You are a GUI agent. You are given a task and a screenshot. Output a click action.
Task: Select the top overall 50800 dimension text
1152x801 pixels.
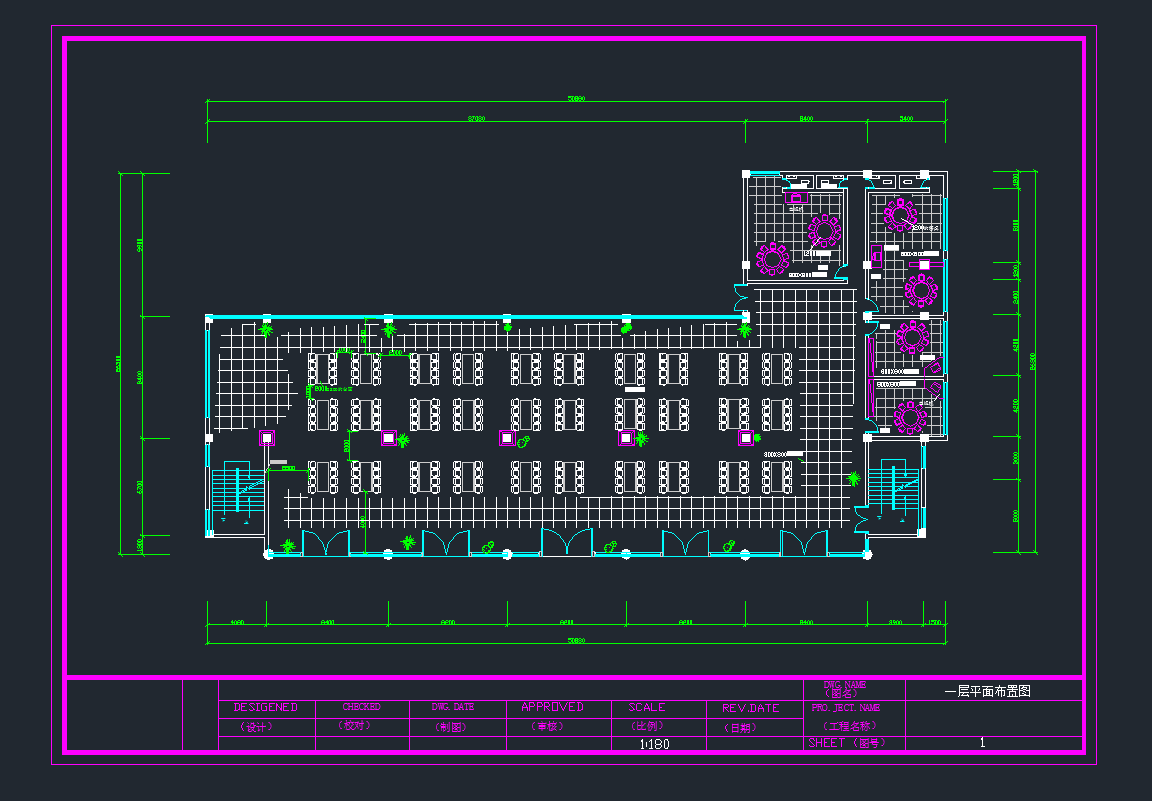576,99
